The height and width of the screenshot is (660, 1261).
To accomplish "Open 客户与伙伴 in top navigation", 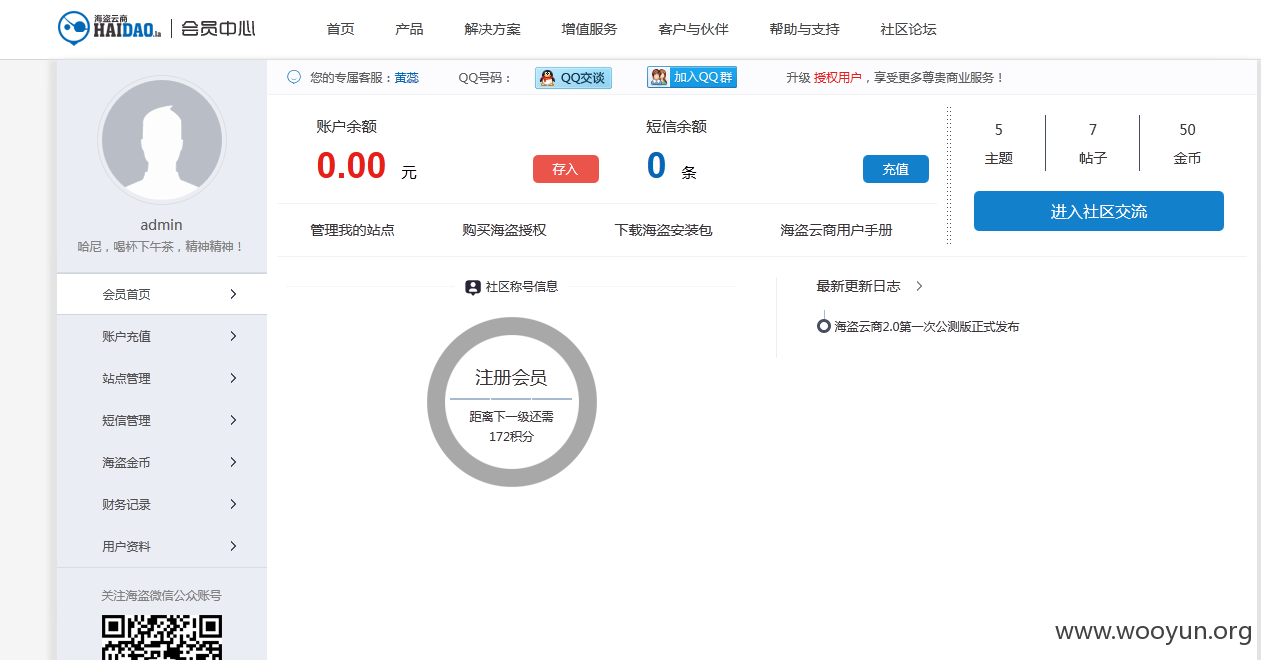I will tap(694, 29).
